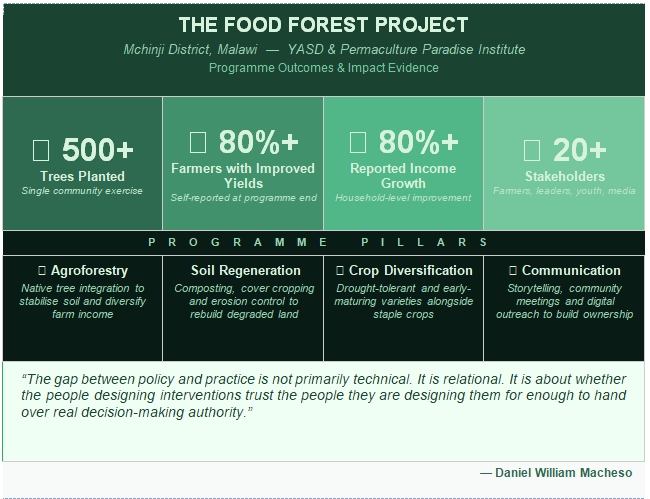The width and height of the screenshot is (650, 499).
Task: Click the icon next to 20+ Stakeholders
Action: (532, 150)
